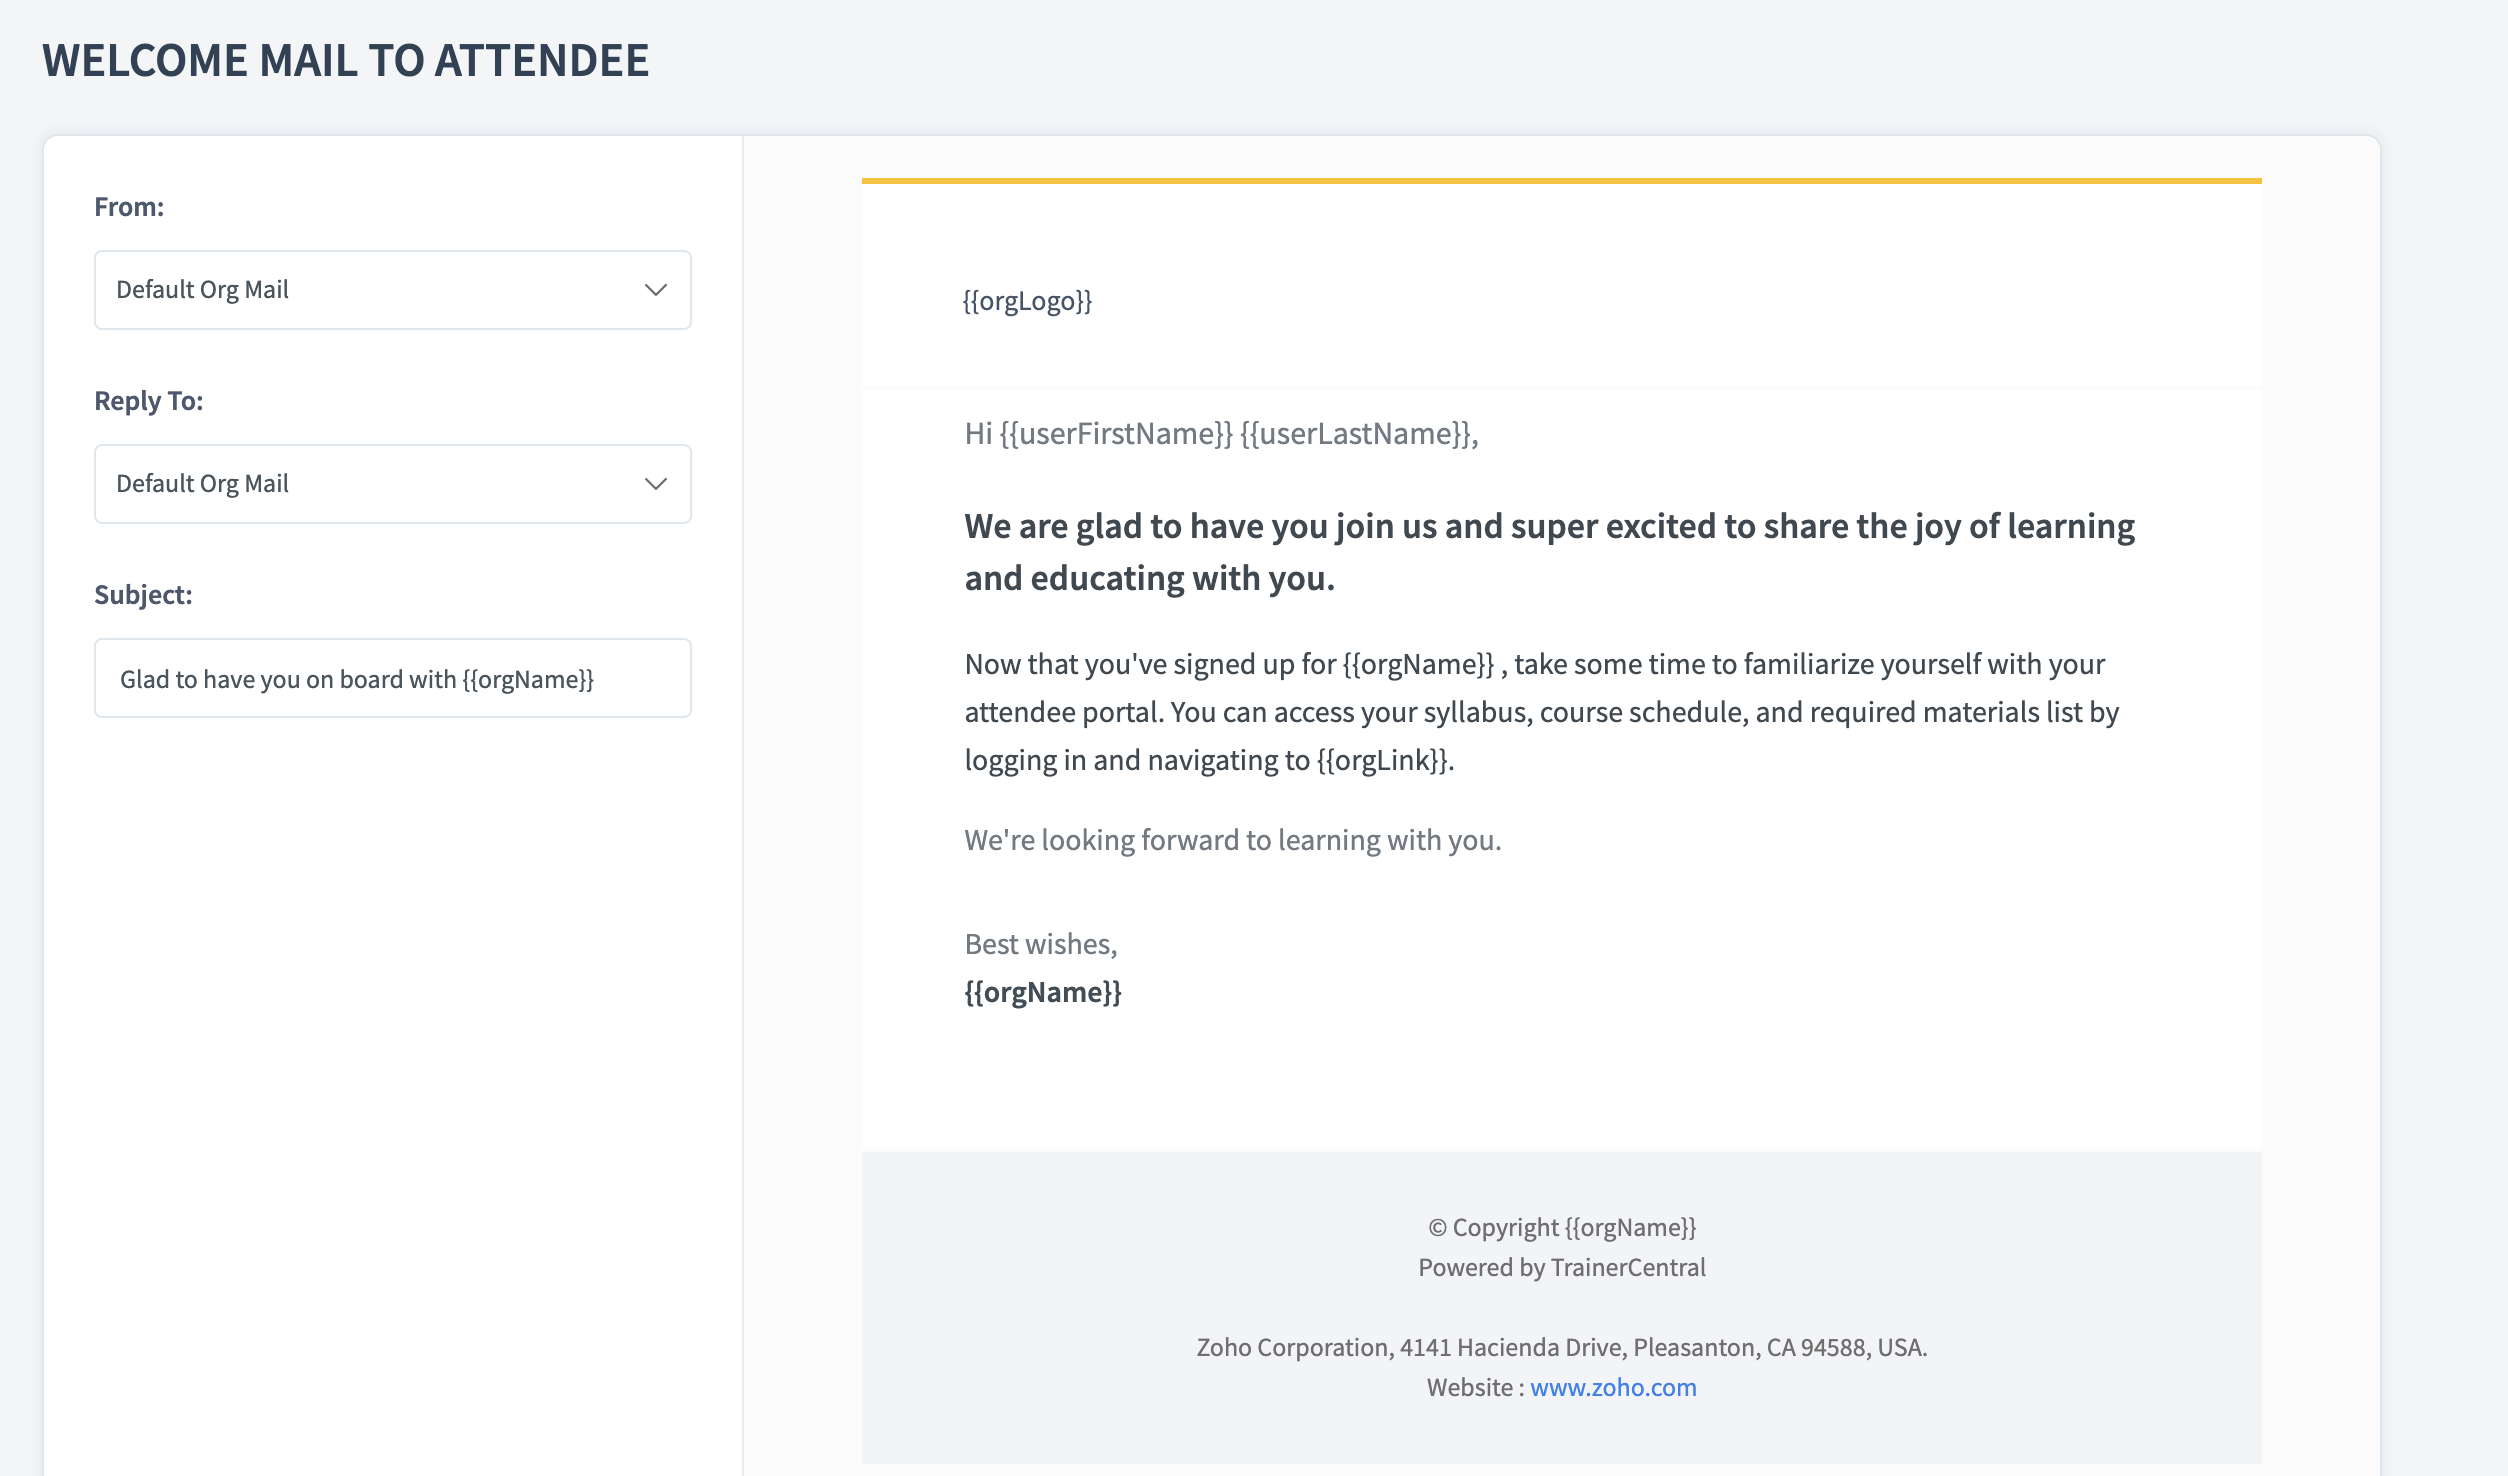Click 'We're looking forward' sentence
Viewport: 2508px width, 1476px height.
point(1232,841)
